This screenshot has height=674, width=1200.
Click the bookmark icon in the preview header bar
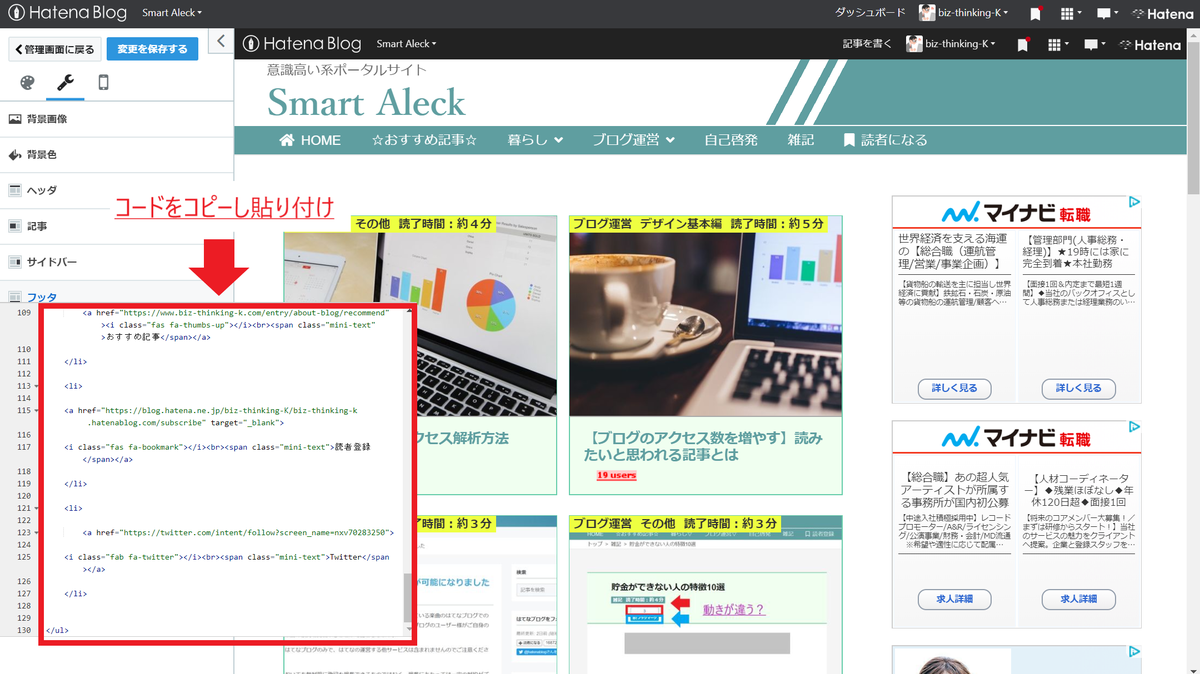coord(1022,45)
